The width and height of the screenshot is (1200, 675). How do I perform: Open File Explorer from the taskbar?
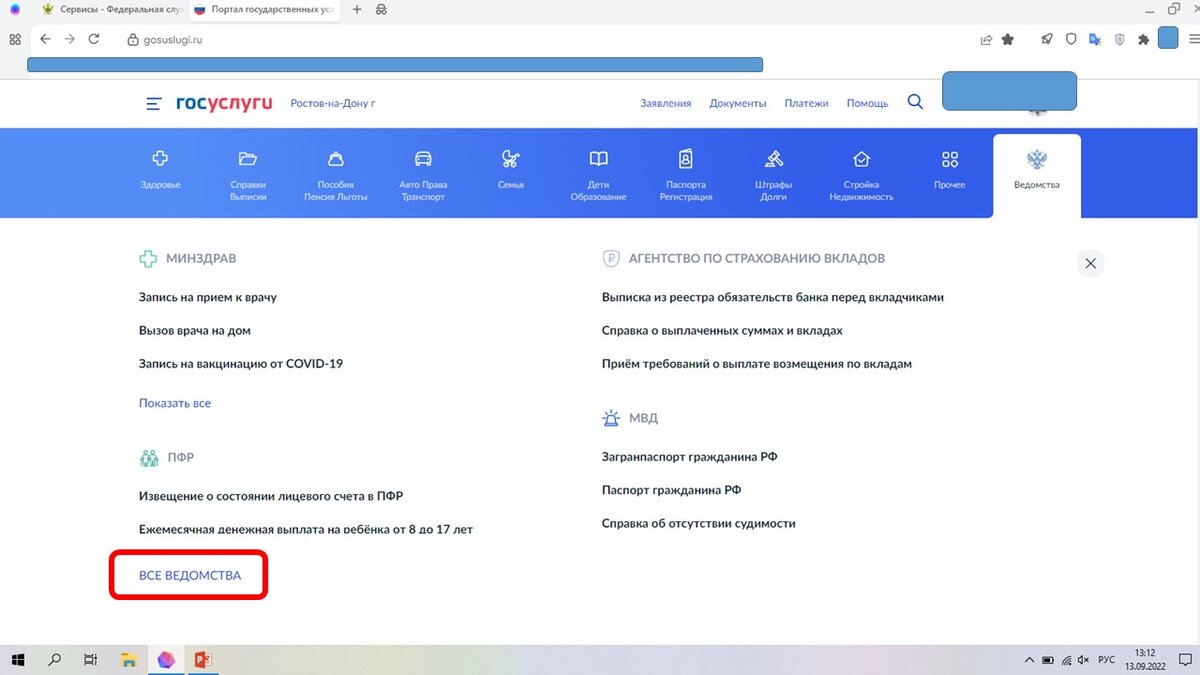(128, 659)
